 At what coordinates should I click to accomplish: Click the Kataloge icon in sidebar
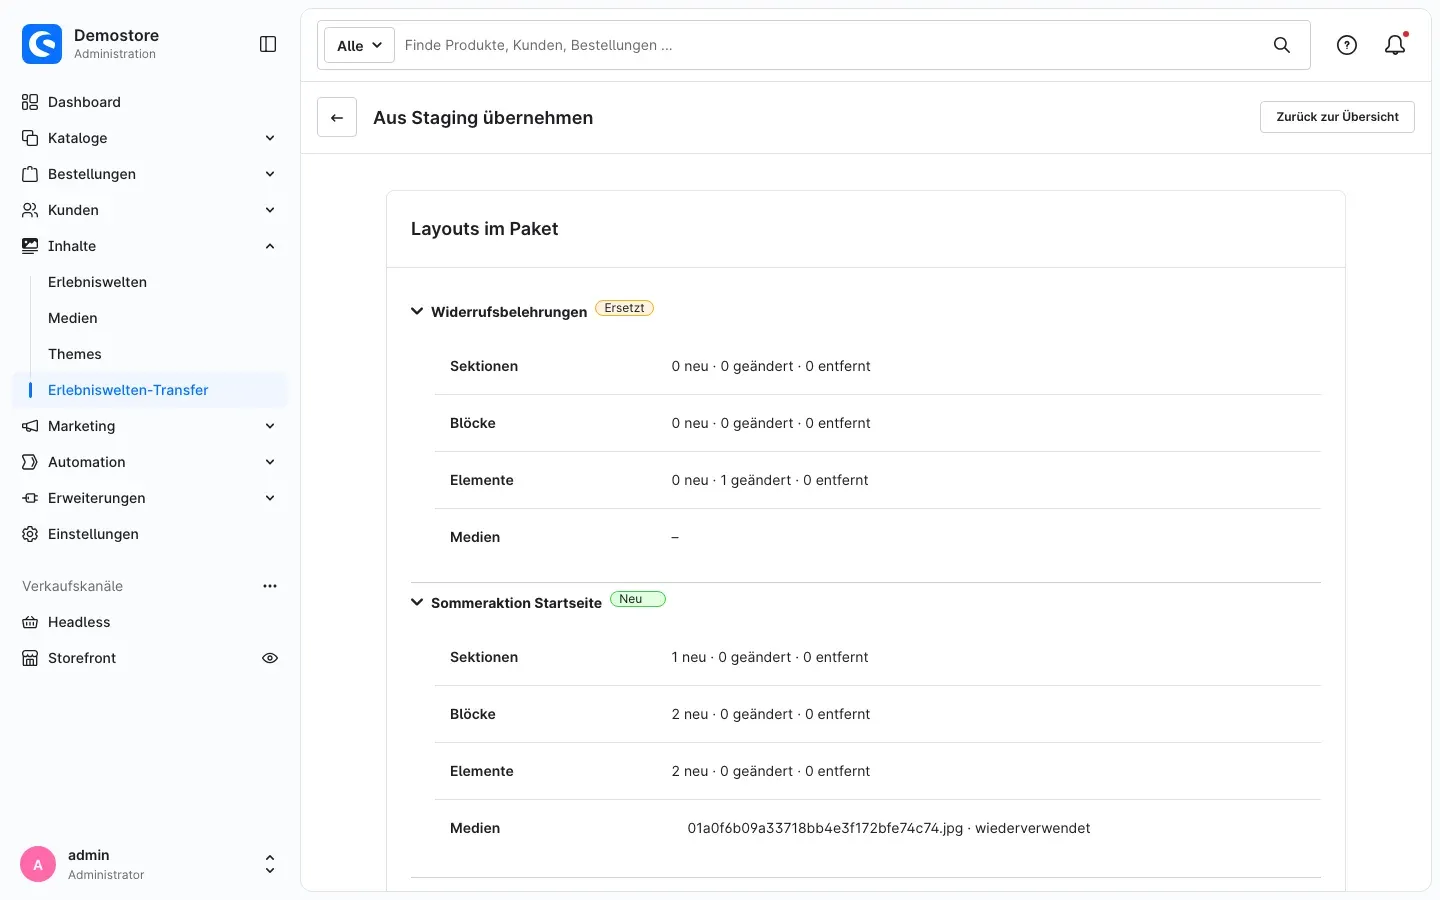tap(30, 138)
